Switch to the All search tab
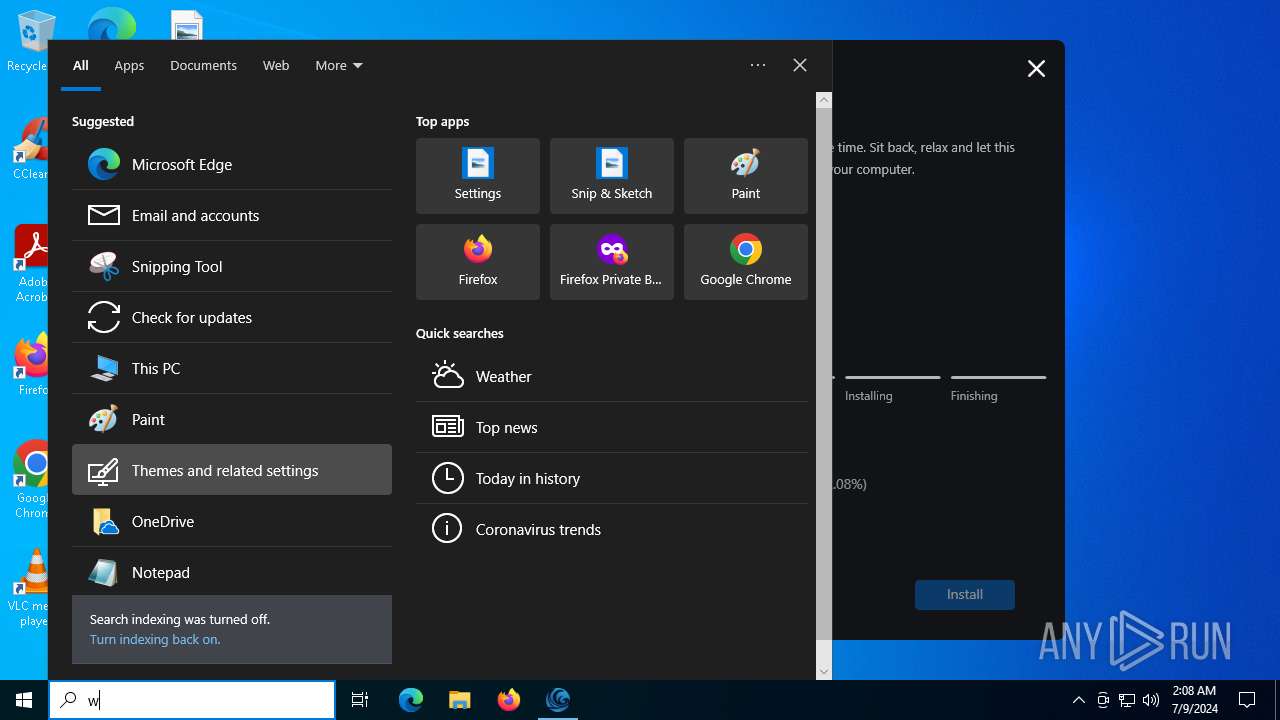The width and height of the screenshot is (1280, 720). click(x=81, y=65)
